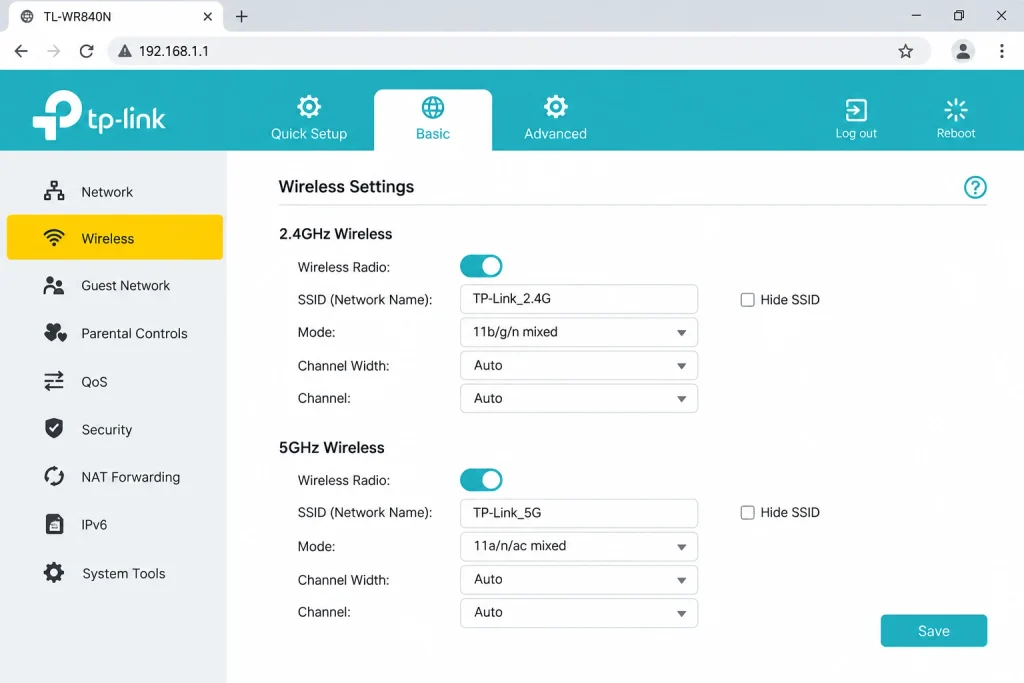Open the 2.4GHz Mode dropdown 11b/g/n mixed
Viewport: 1024px width, 683px height.
(579, 332)
